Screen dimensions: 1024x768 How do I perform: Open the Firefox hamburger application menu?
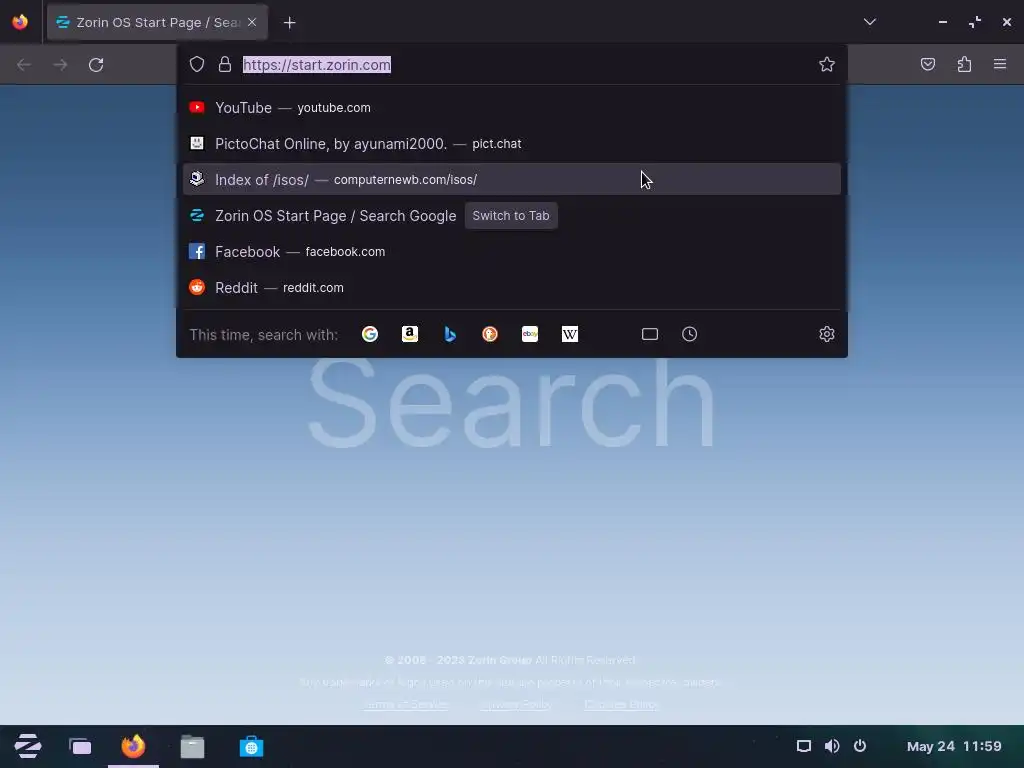click(1000, 64)
